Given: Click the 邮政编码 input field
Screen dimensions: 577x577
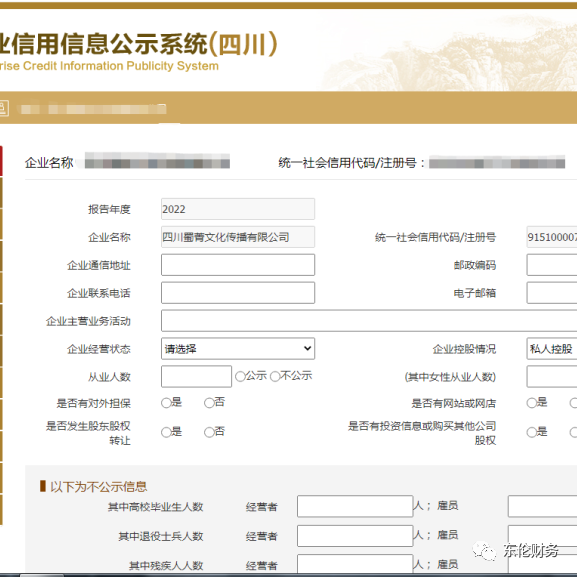Looking at the screenshot, I should coord(552,265).
